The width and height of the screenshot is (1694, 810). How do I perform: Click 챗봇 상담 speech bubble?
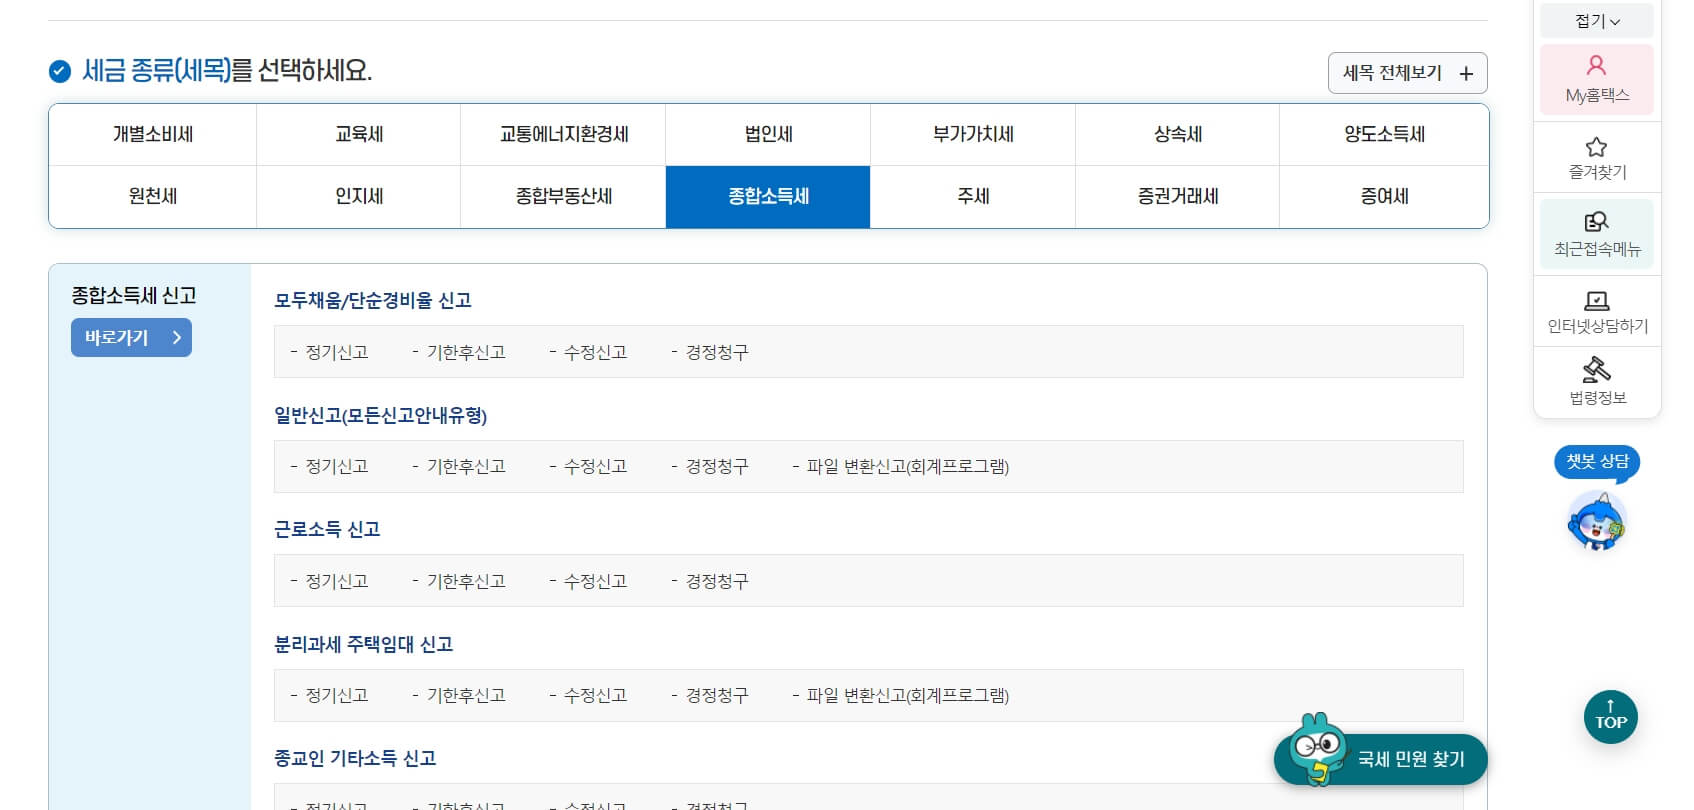point(1597,461)
